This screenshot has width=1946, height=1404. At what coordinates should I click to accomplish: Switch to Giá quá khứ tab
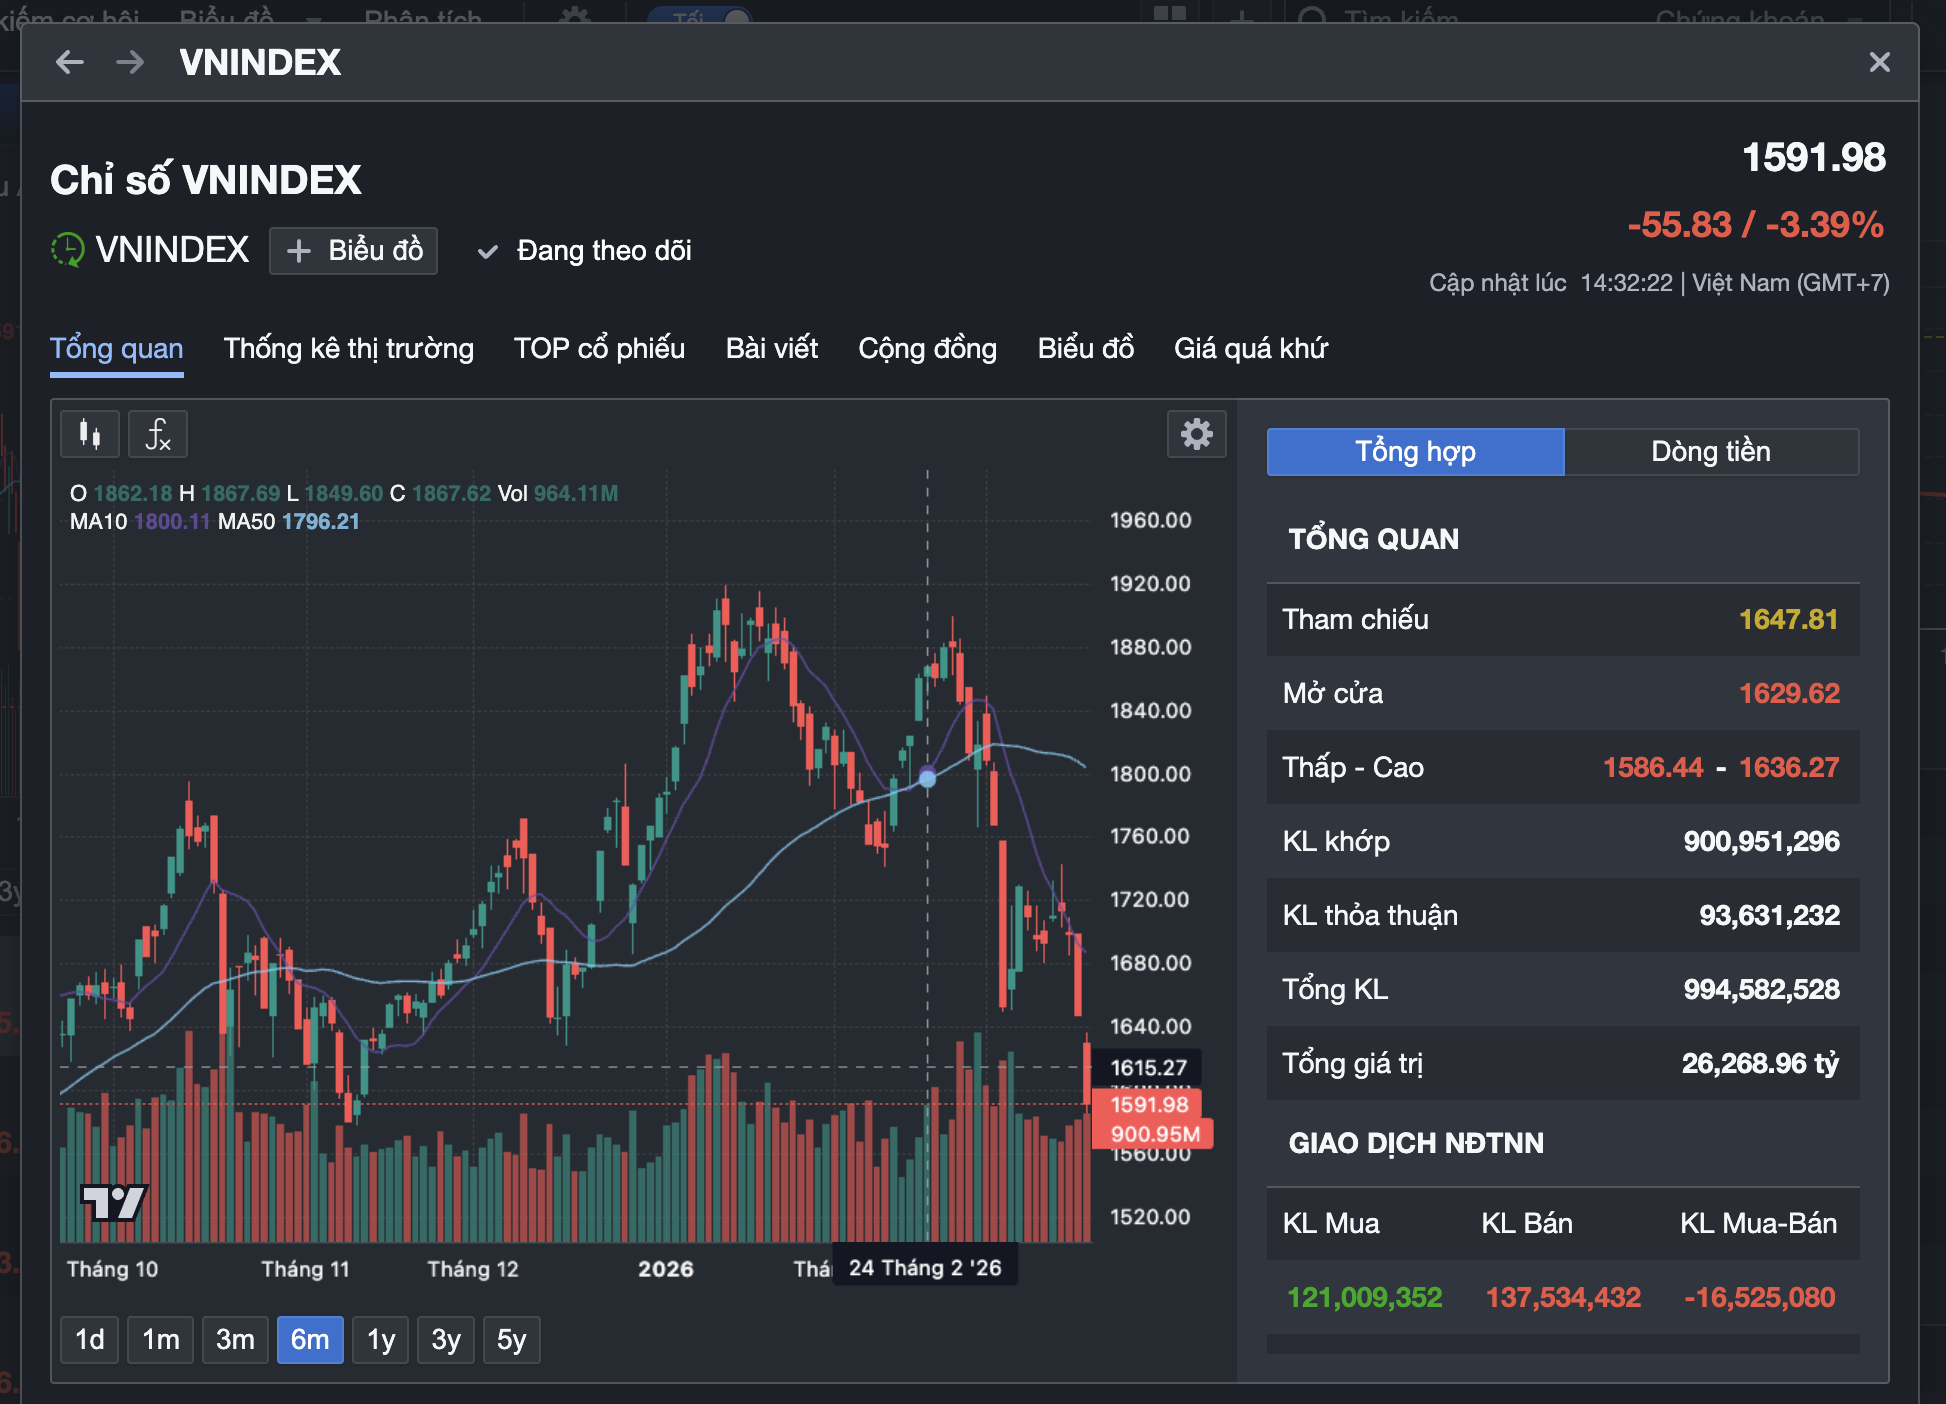[1250, 349]
